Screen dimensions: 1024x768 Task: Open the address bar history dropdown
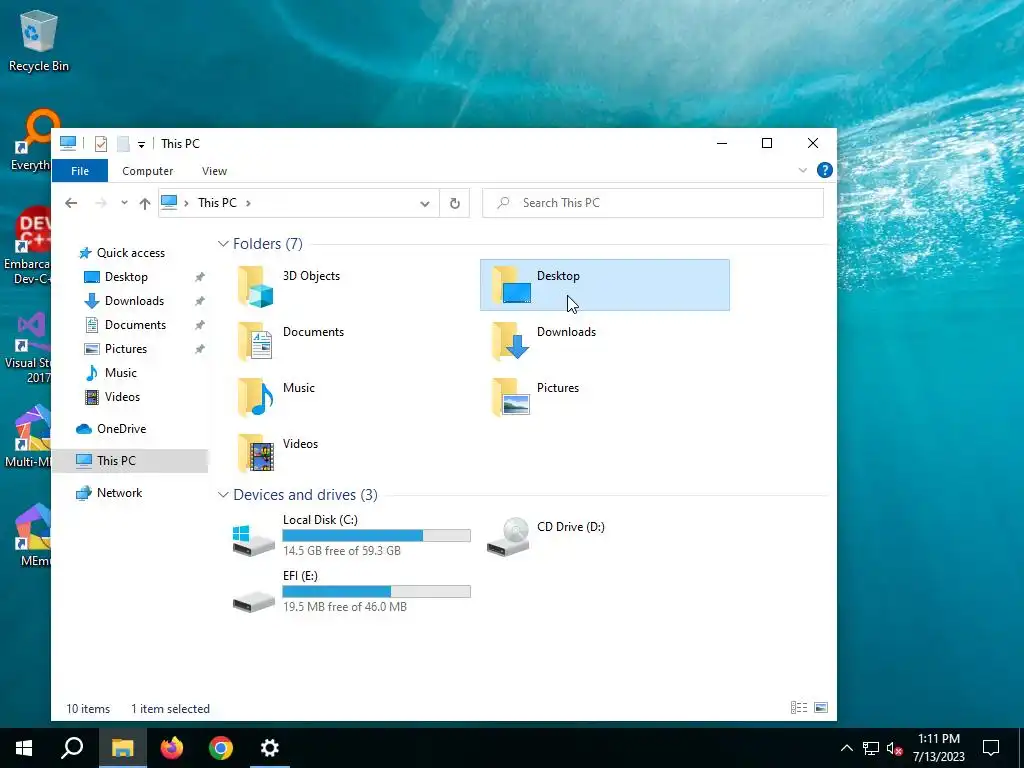pyautogui.click(x=424, y=204)
